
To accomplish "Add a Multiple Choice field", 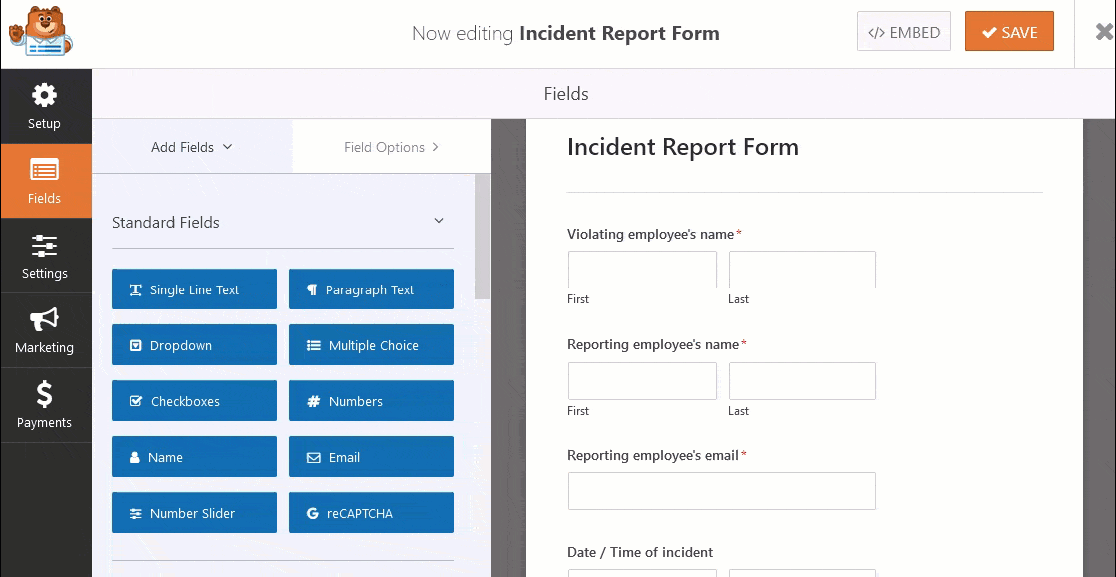I will click(371, 345).
